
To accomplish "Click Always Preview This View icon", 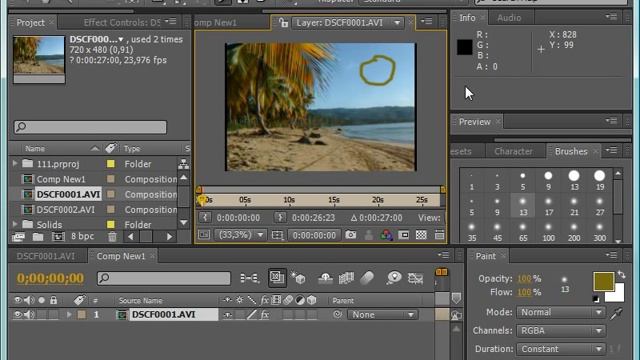I will pos(204,235).
